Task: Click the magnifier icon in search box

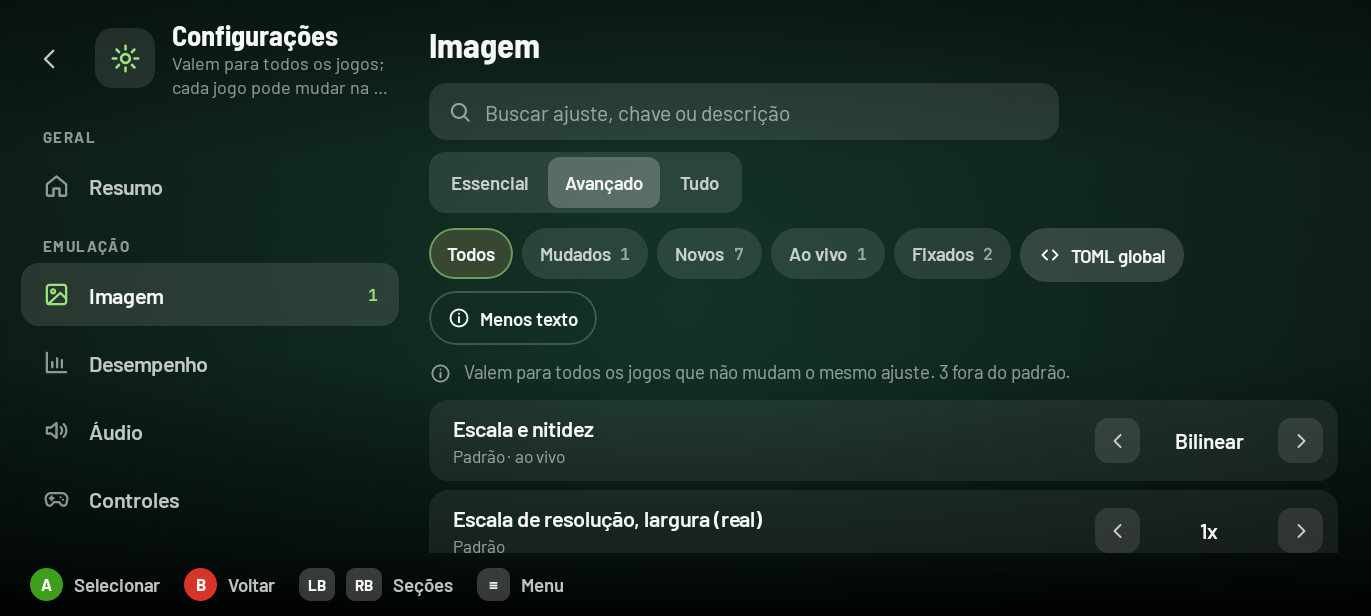Action: coord(460,112)
